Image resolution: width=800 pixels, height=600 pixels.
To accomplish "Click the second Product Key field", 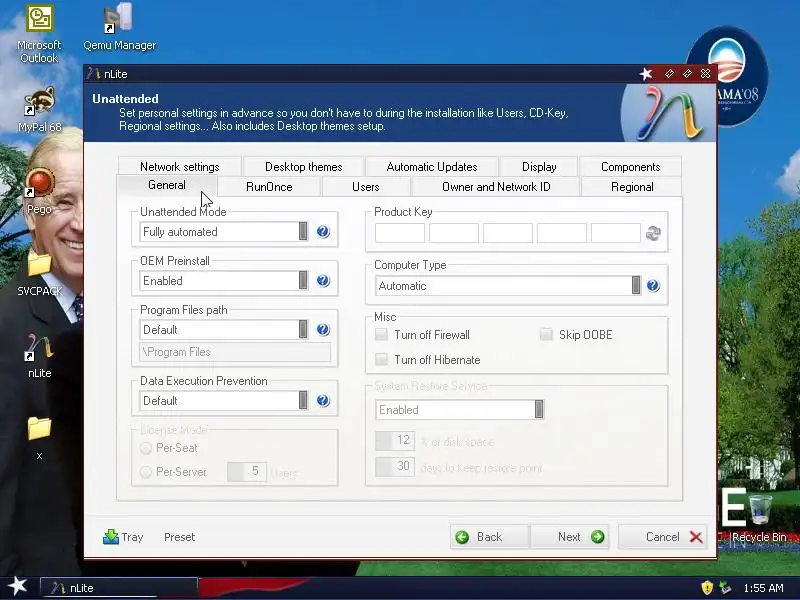I will tap(454, 233).
